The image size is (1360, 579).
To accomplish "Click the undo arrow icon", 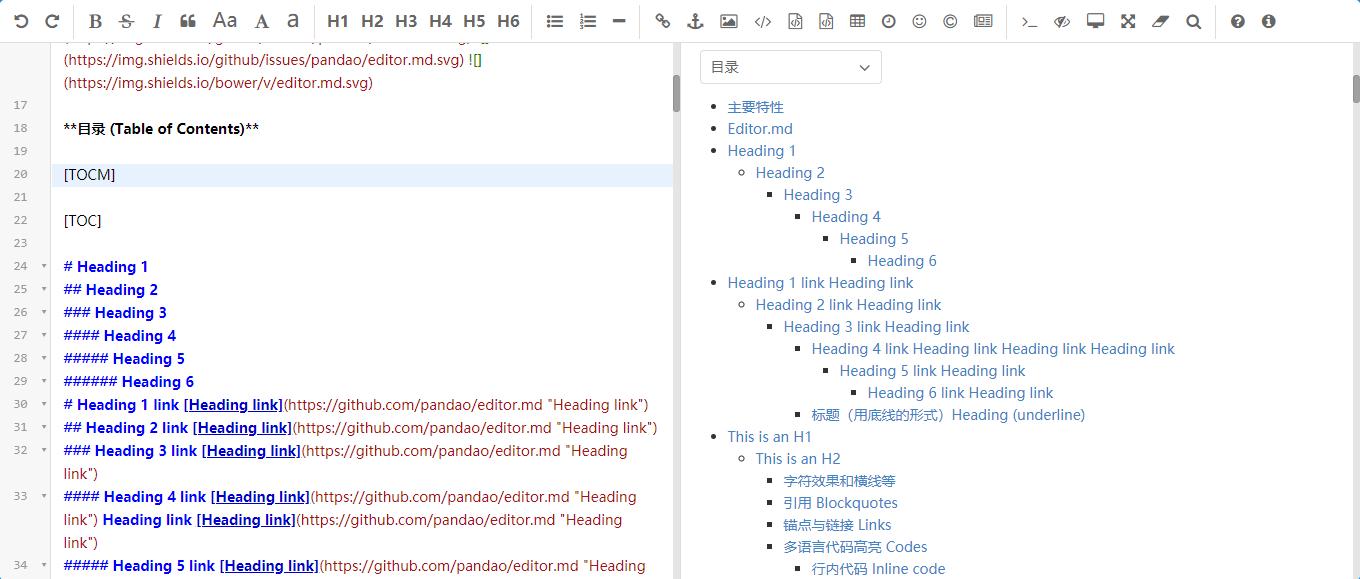I will coord(21,21).
